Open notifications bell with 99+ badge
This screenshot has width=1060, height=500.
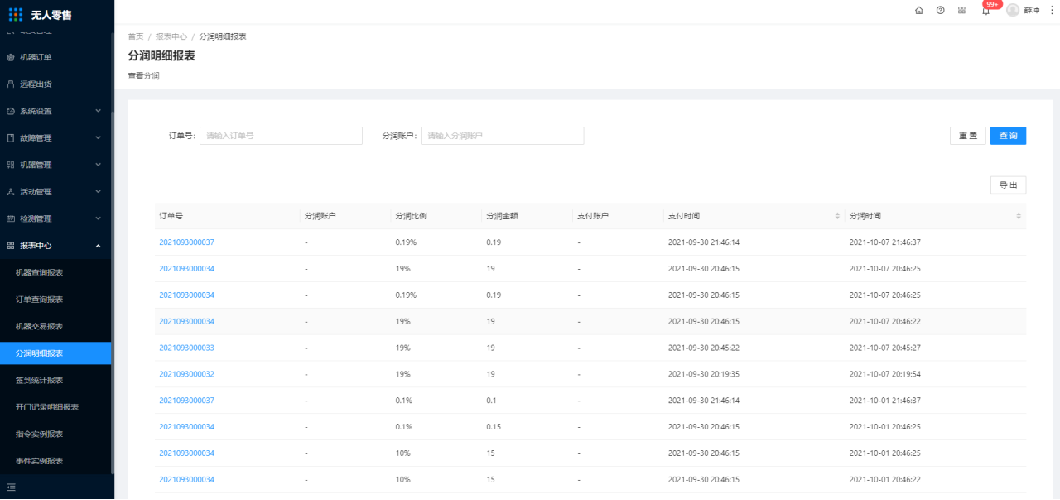(x=986, y=10)
